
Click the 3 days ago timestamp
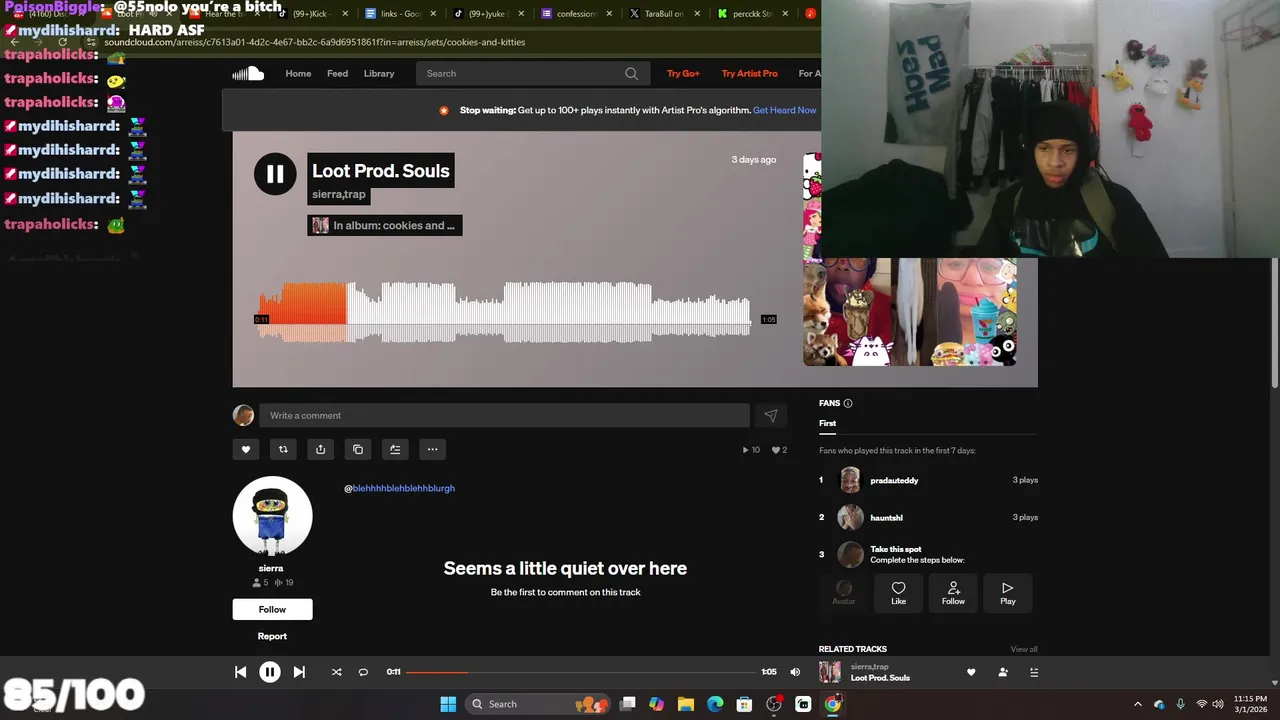click(753, 160)
